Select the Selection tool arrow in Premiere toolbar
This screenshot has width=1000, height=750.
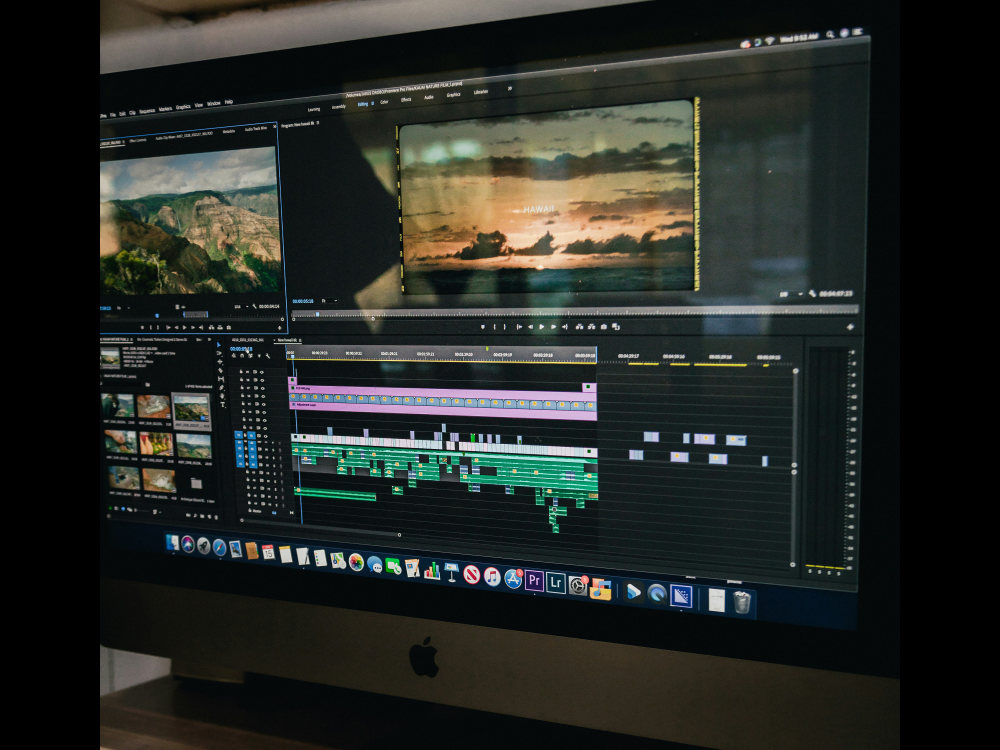[219, 344]
